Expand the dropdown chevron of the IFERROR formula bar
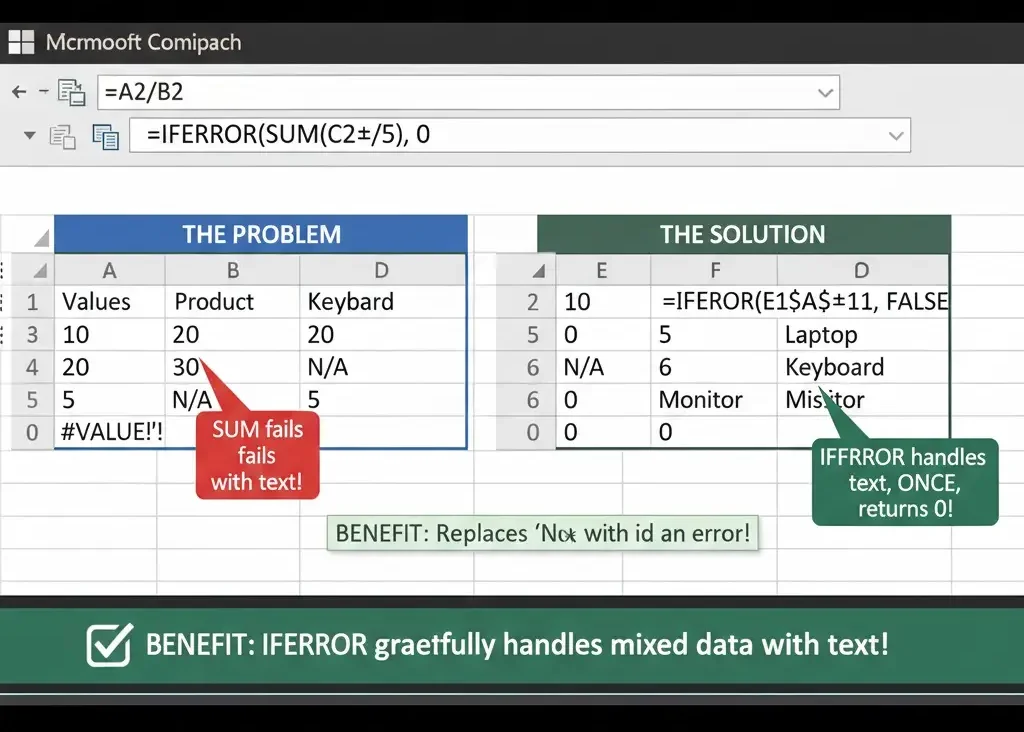This screenshot has width=1024, height=732. pyautogui.click(x=895, y=135)
